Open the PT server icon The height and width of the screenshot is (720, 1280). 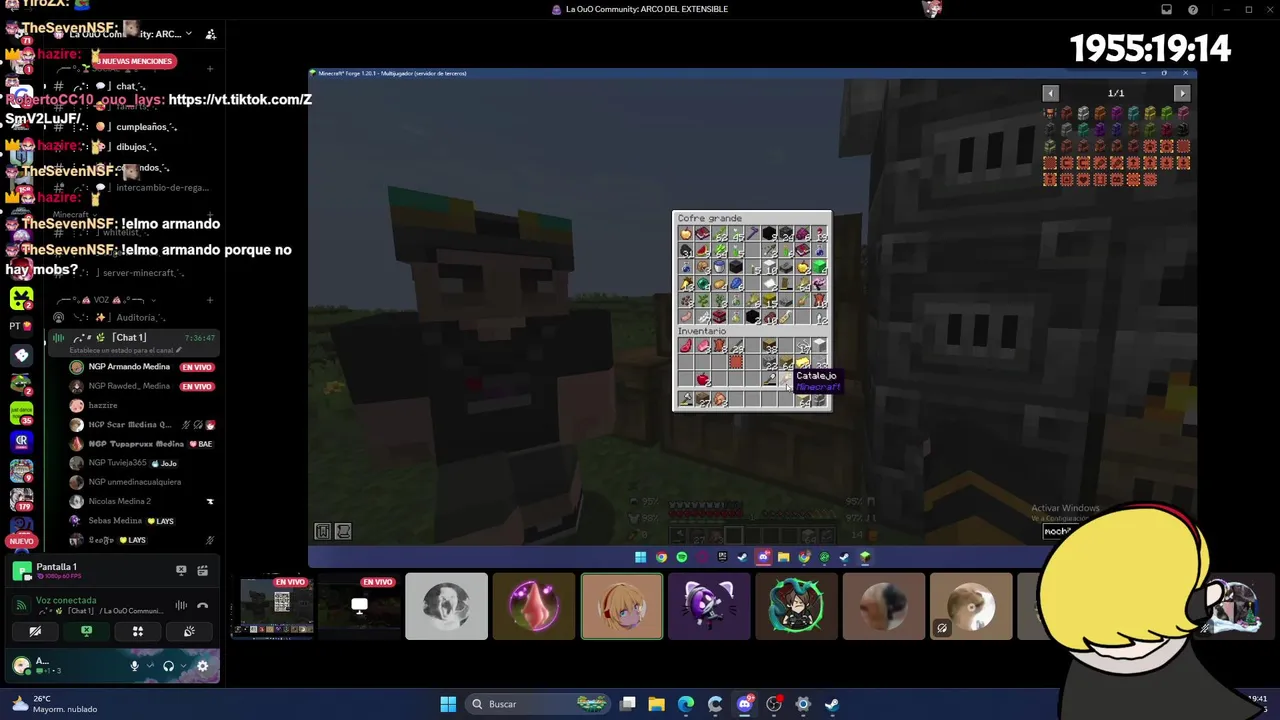[20, 326]
